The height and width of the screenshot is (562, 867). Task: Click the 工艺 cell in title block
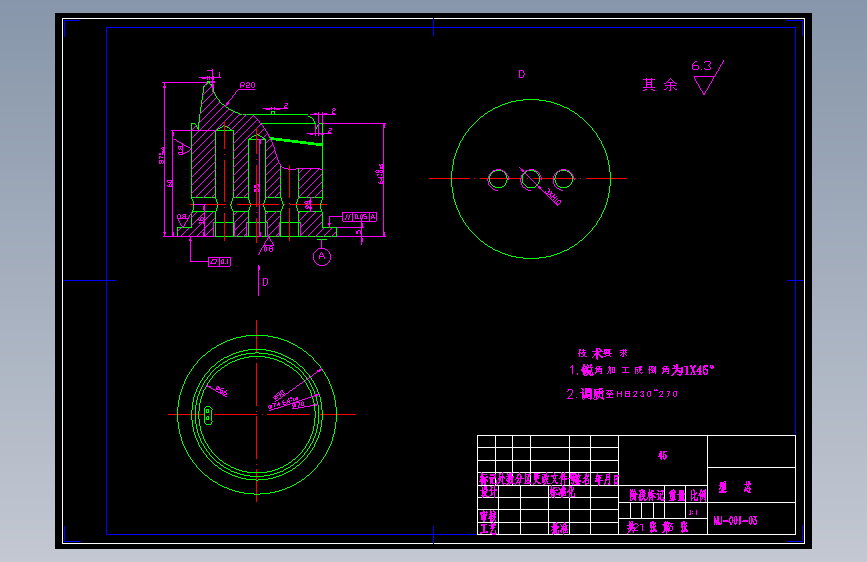[488, 529]
